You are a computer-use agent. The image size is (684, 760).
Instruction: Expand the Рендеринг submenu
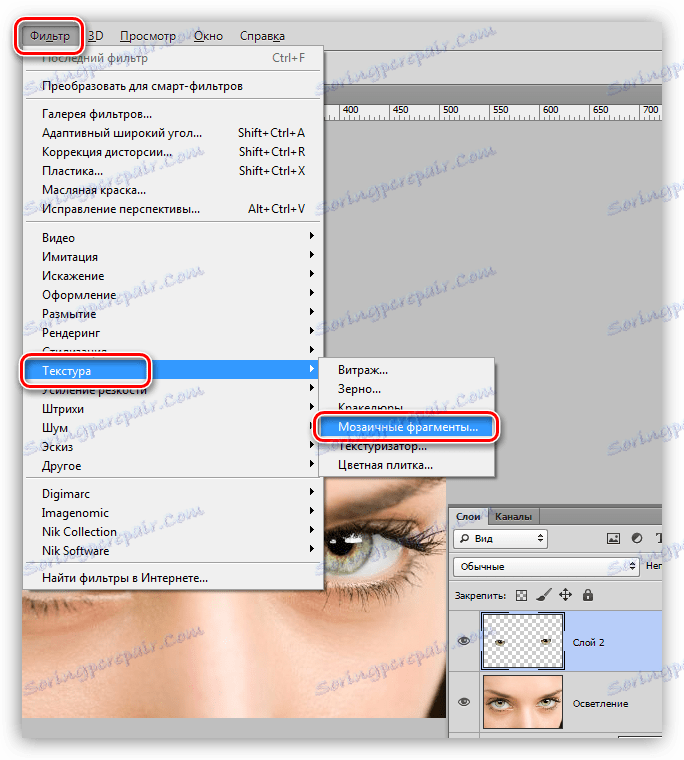173,332
